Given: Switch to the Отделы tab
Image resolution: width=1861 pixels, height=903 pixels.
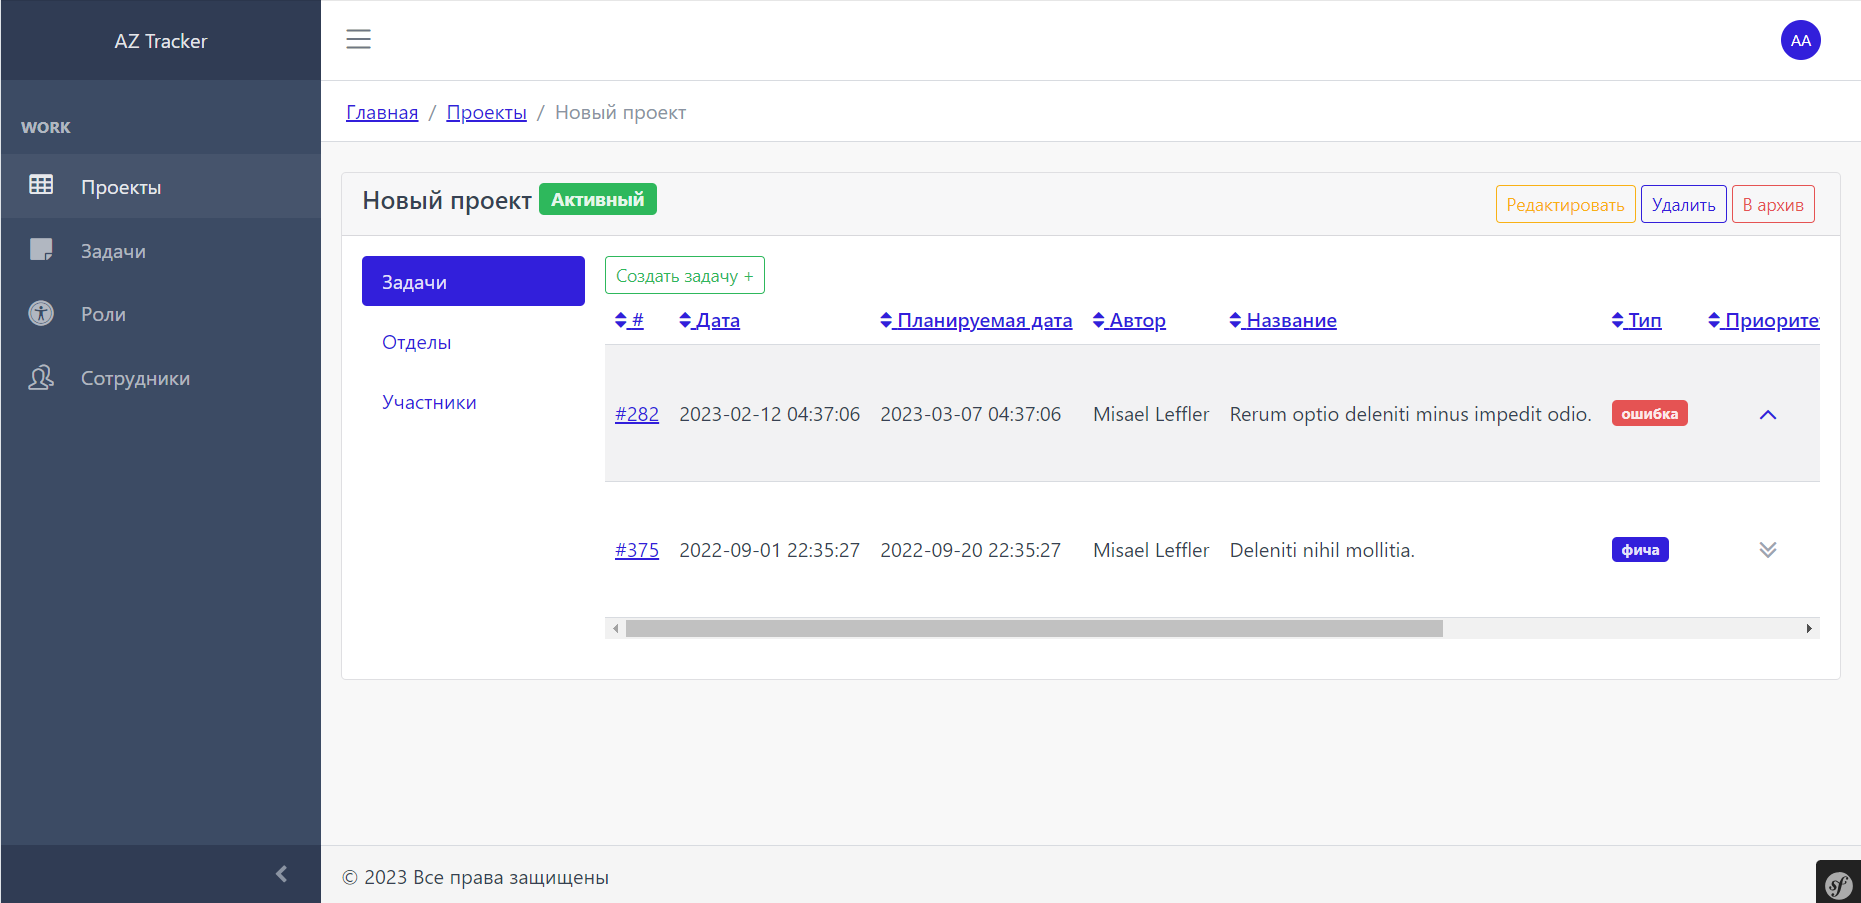Looking at the screenshot, I should pyautogui.click(x=416, y=341).
